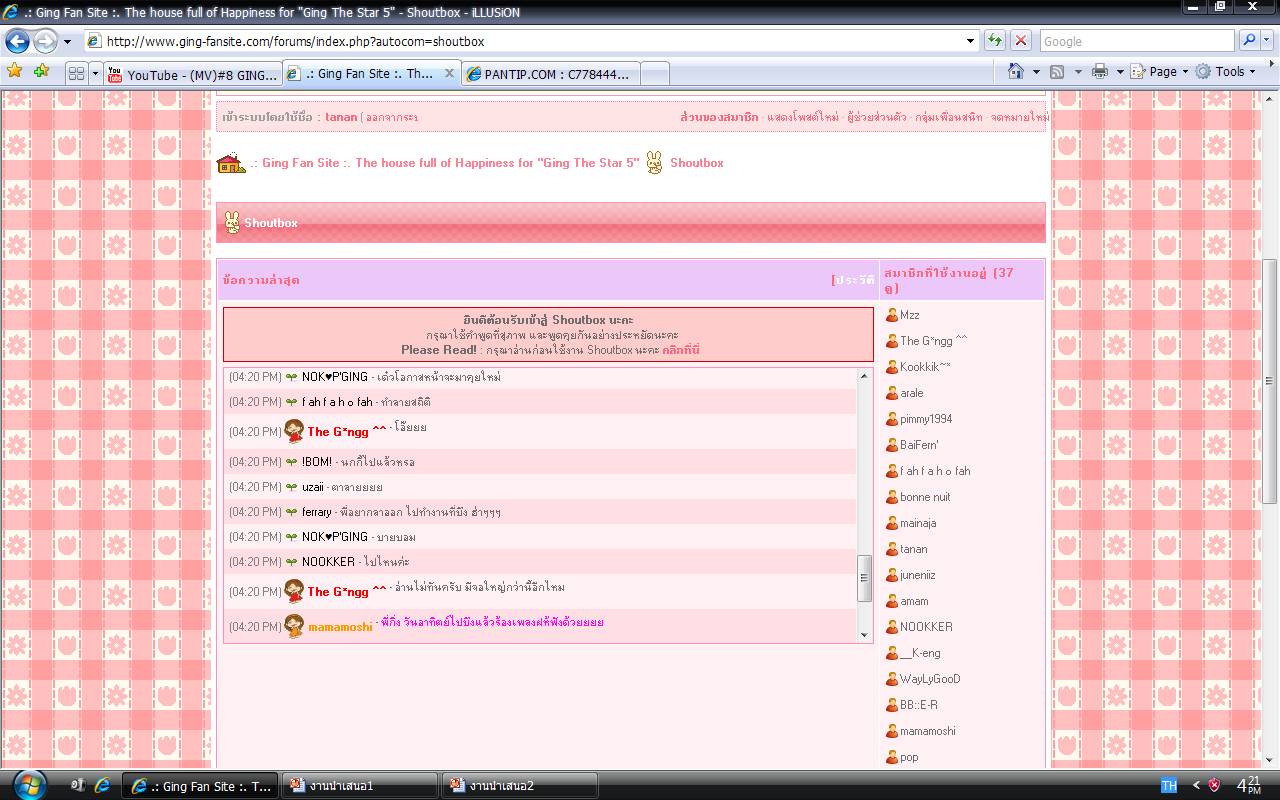The height and width of the screenshot is (800, 1280).
Task: Open member arale in online list
Action: (912, 393)
